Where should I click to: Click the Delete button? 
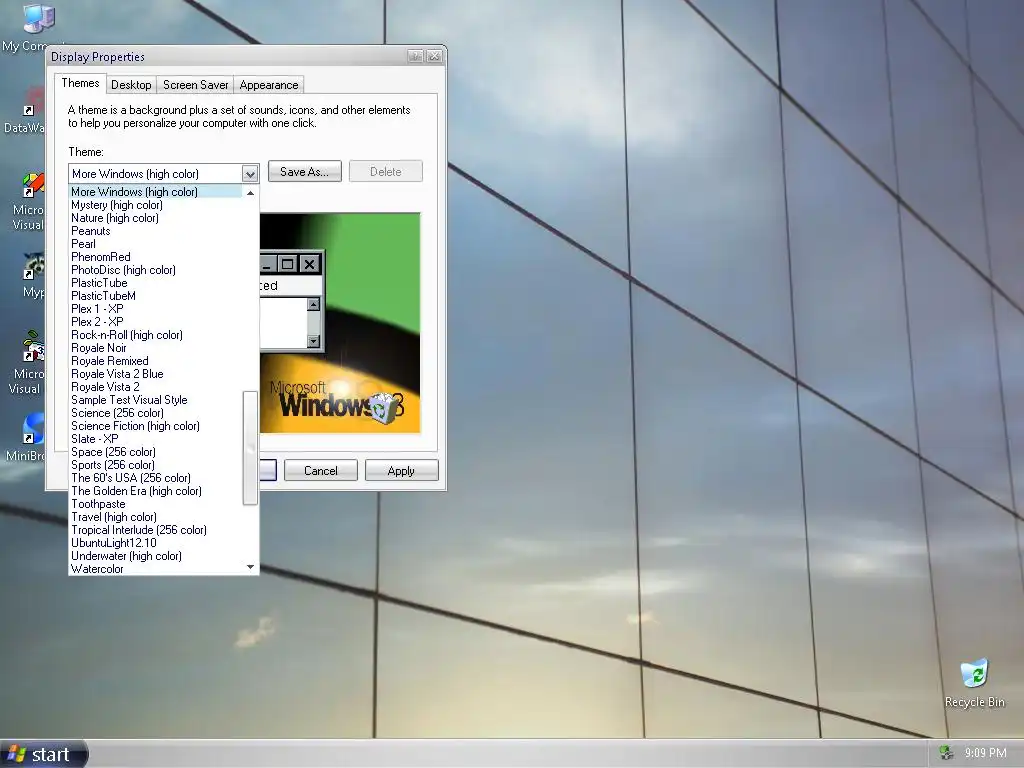pos(385,171)
